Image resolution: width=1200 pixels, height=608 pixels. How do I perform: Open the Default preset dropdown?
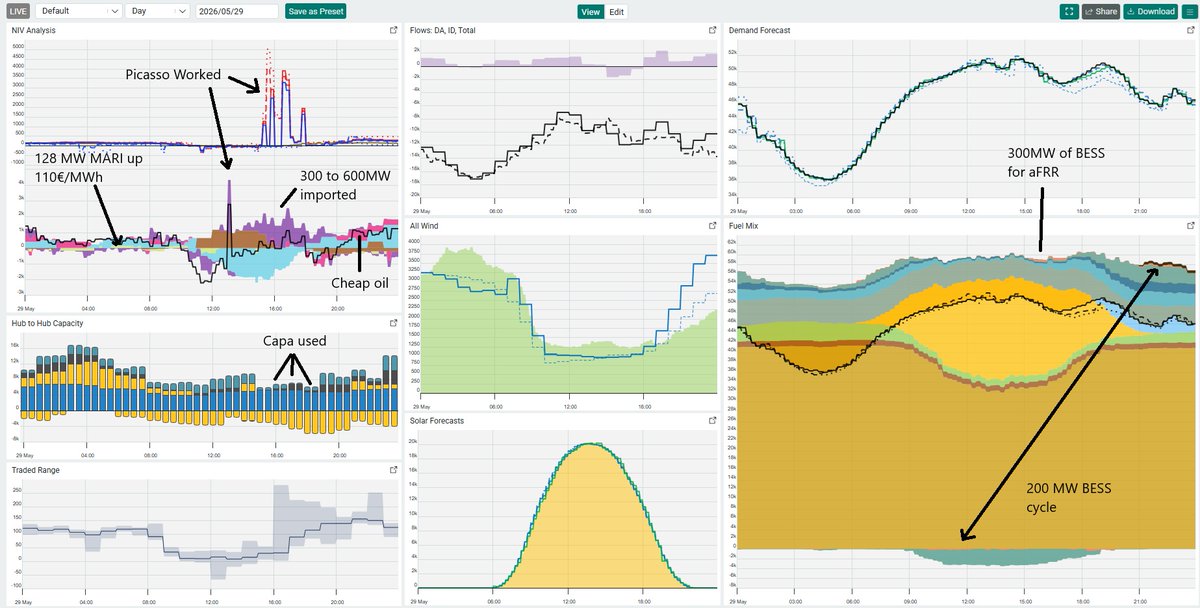tap(79, 12)
